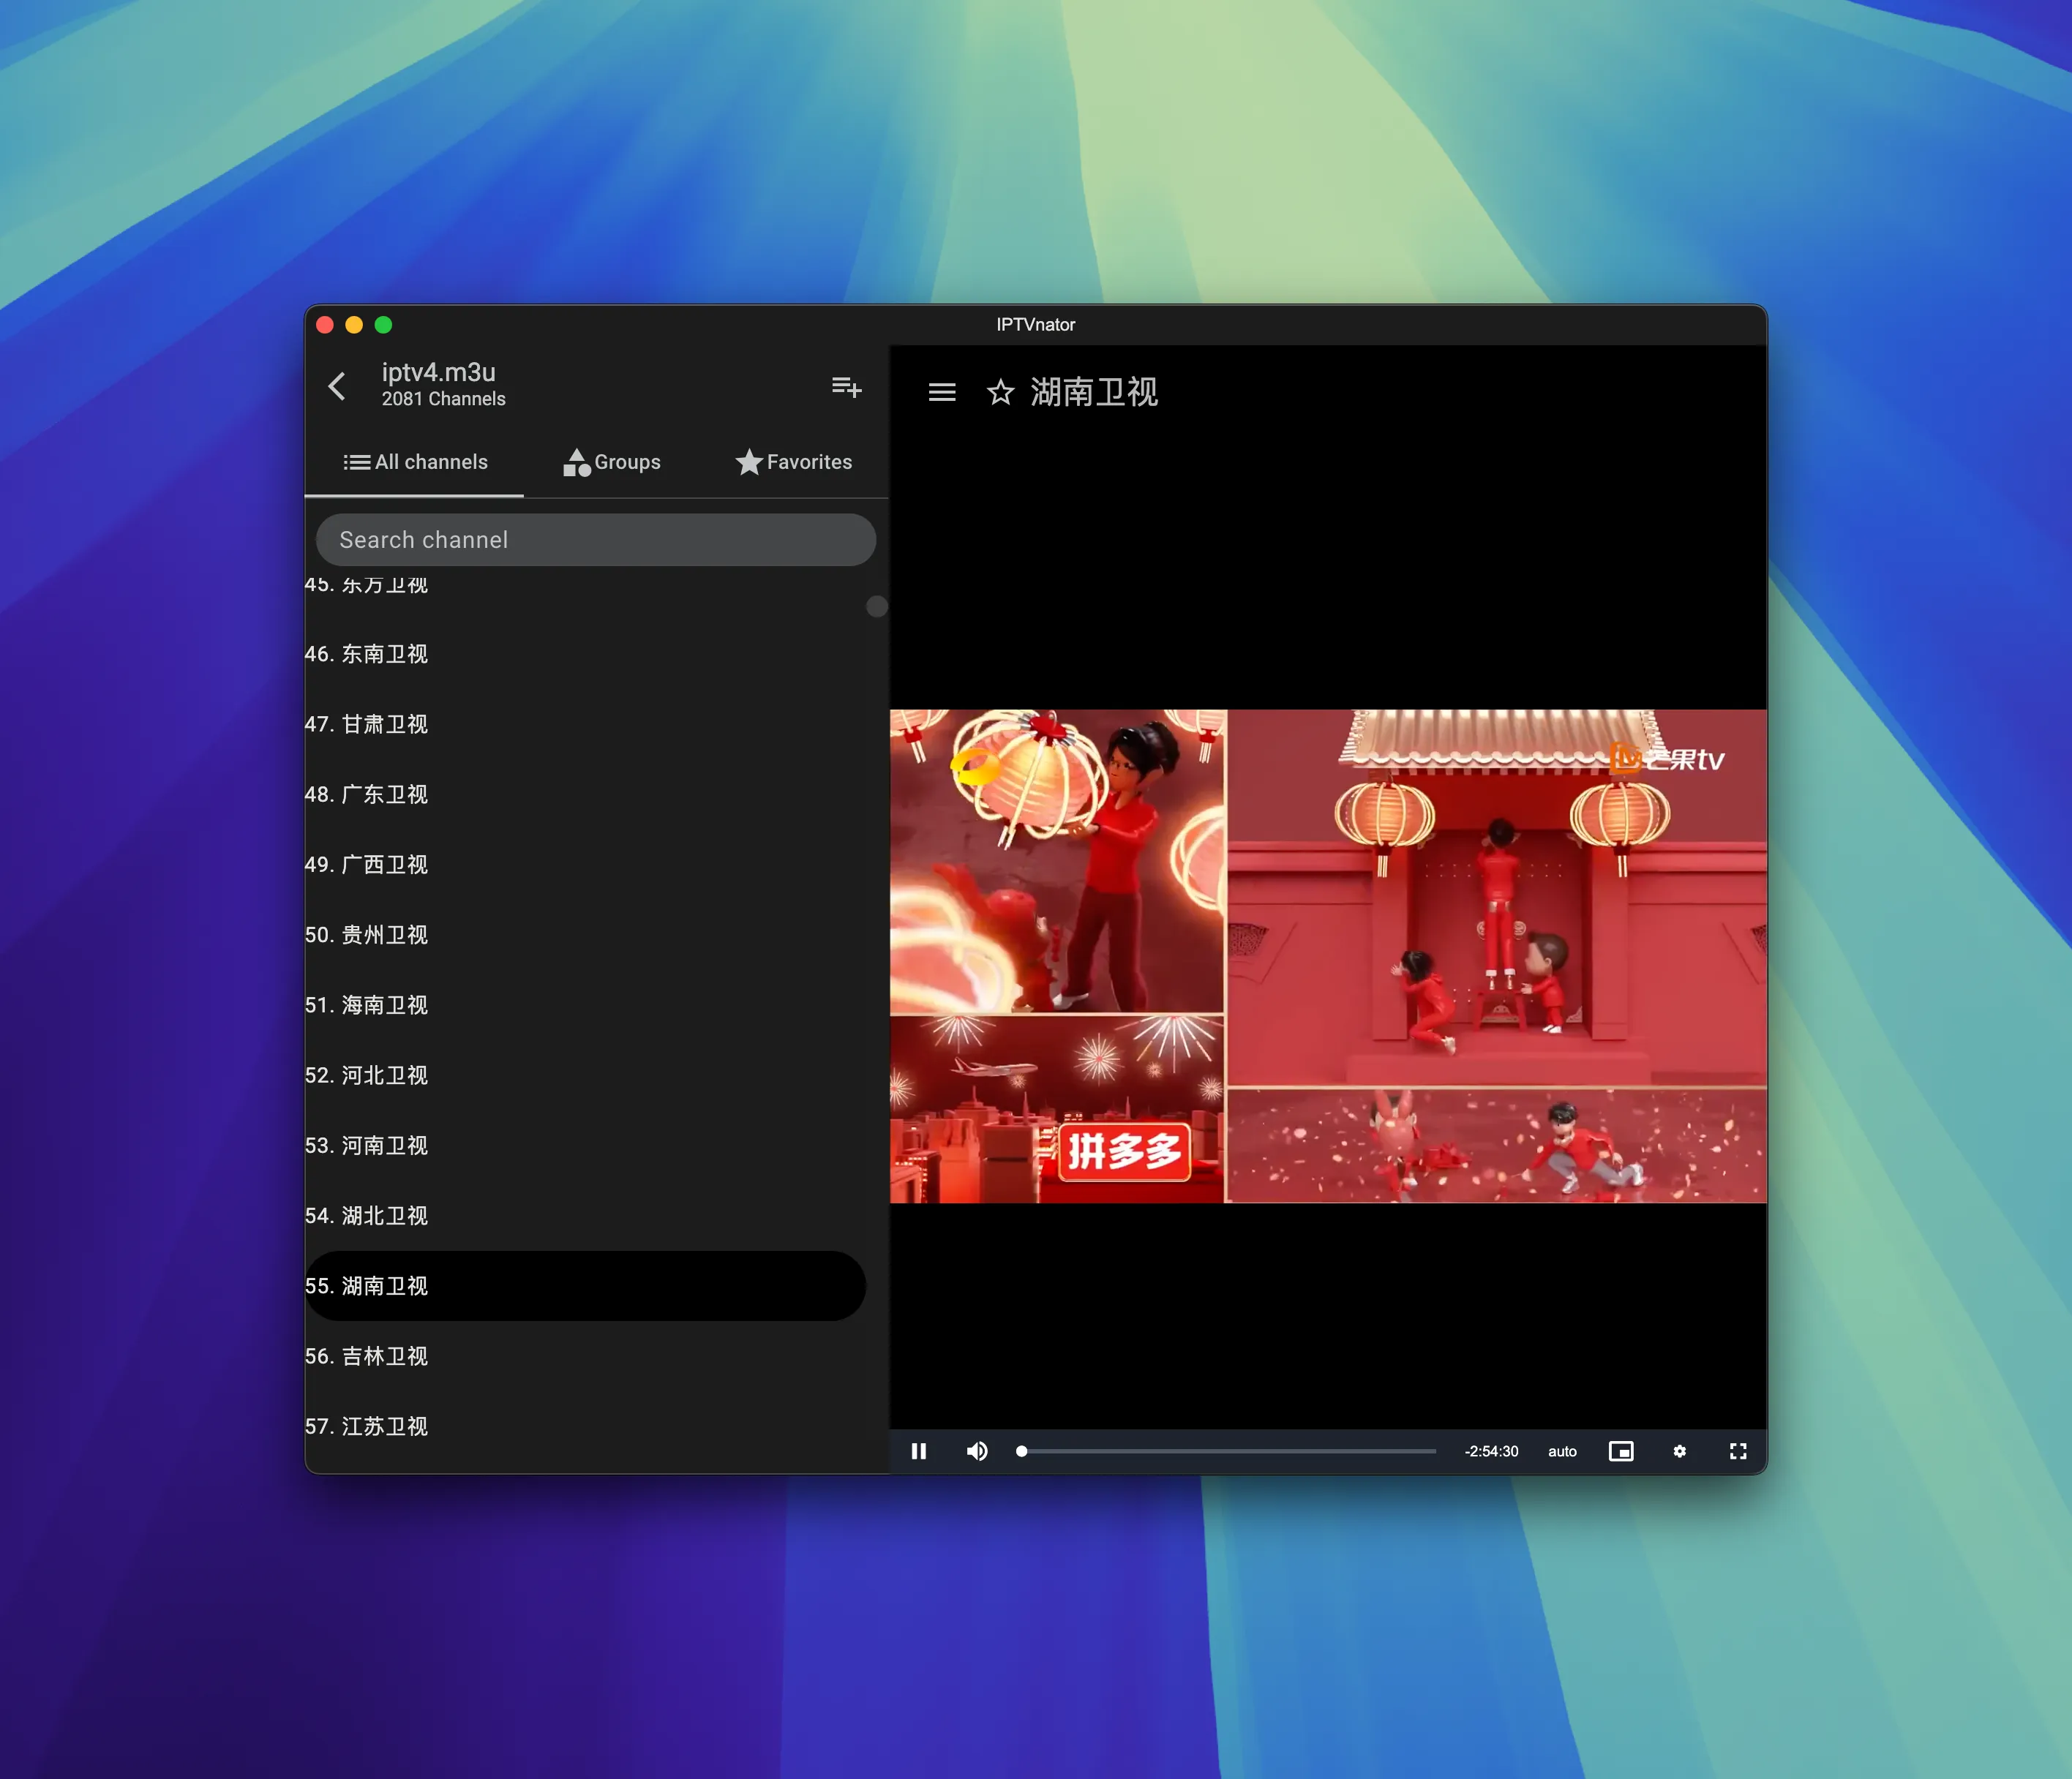The image size is (2072, 1779).
Task: Enter fullscreen video playback
Action: pos(1738,1451)
